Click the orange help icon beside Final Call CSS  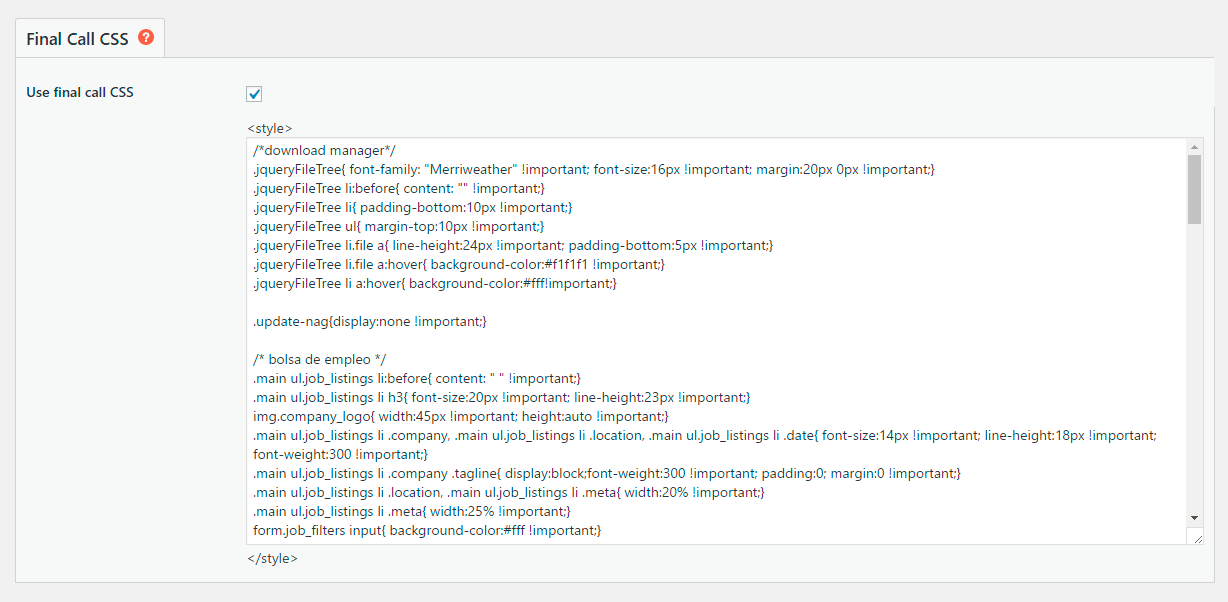point(147,38)
